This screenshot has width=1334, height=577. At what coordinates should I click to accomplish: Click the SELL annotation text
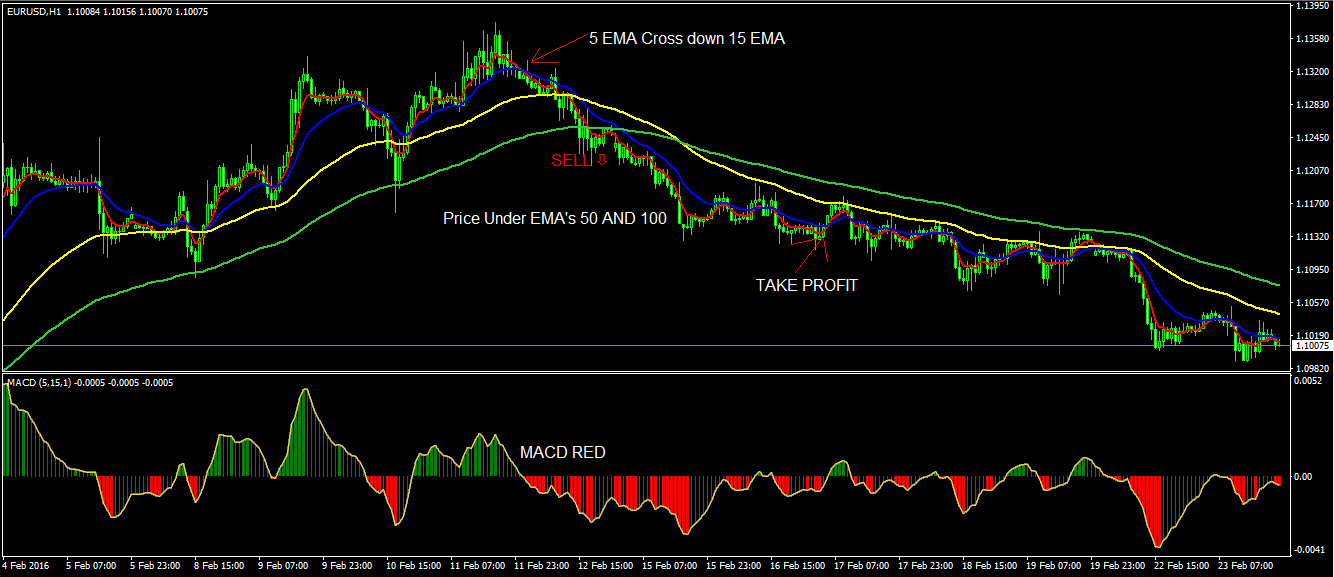(570, 158)
